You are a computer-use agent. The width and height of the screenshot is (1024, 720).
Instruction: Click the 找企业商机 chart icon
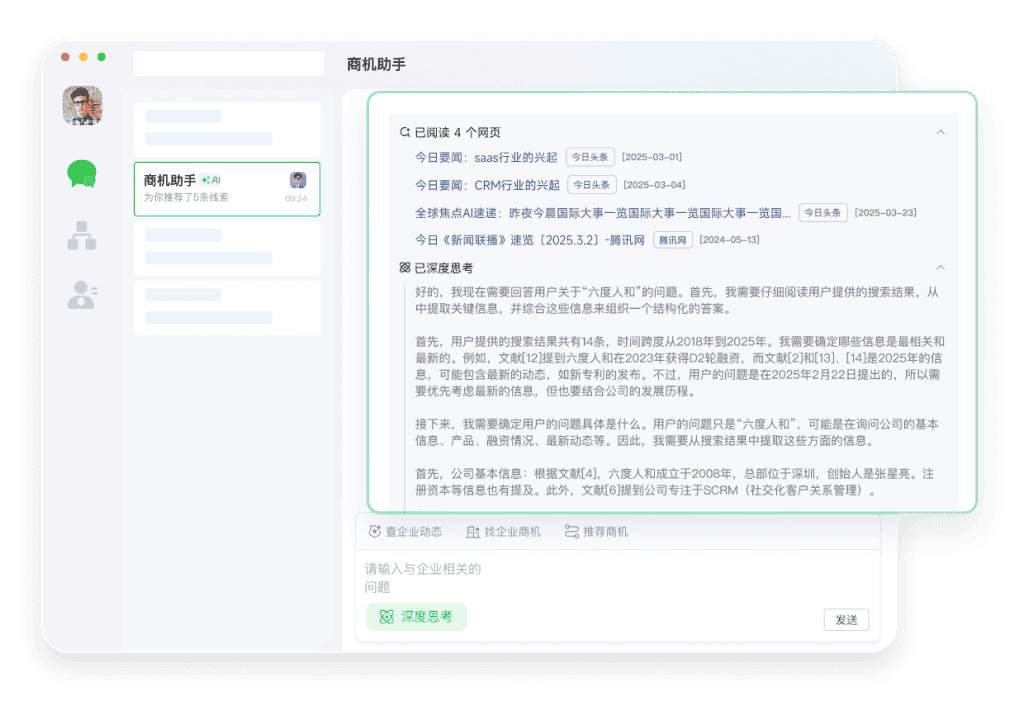[473, 532]
